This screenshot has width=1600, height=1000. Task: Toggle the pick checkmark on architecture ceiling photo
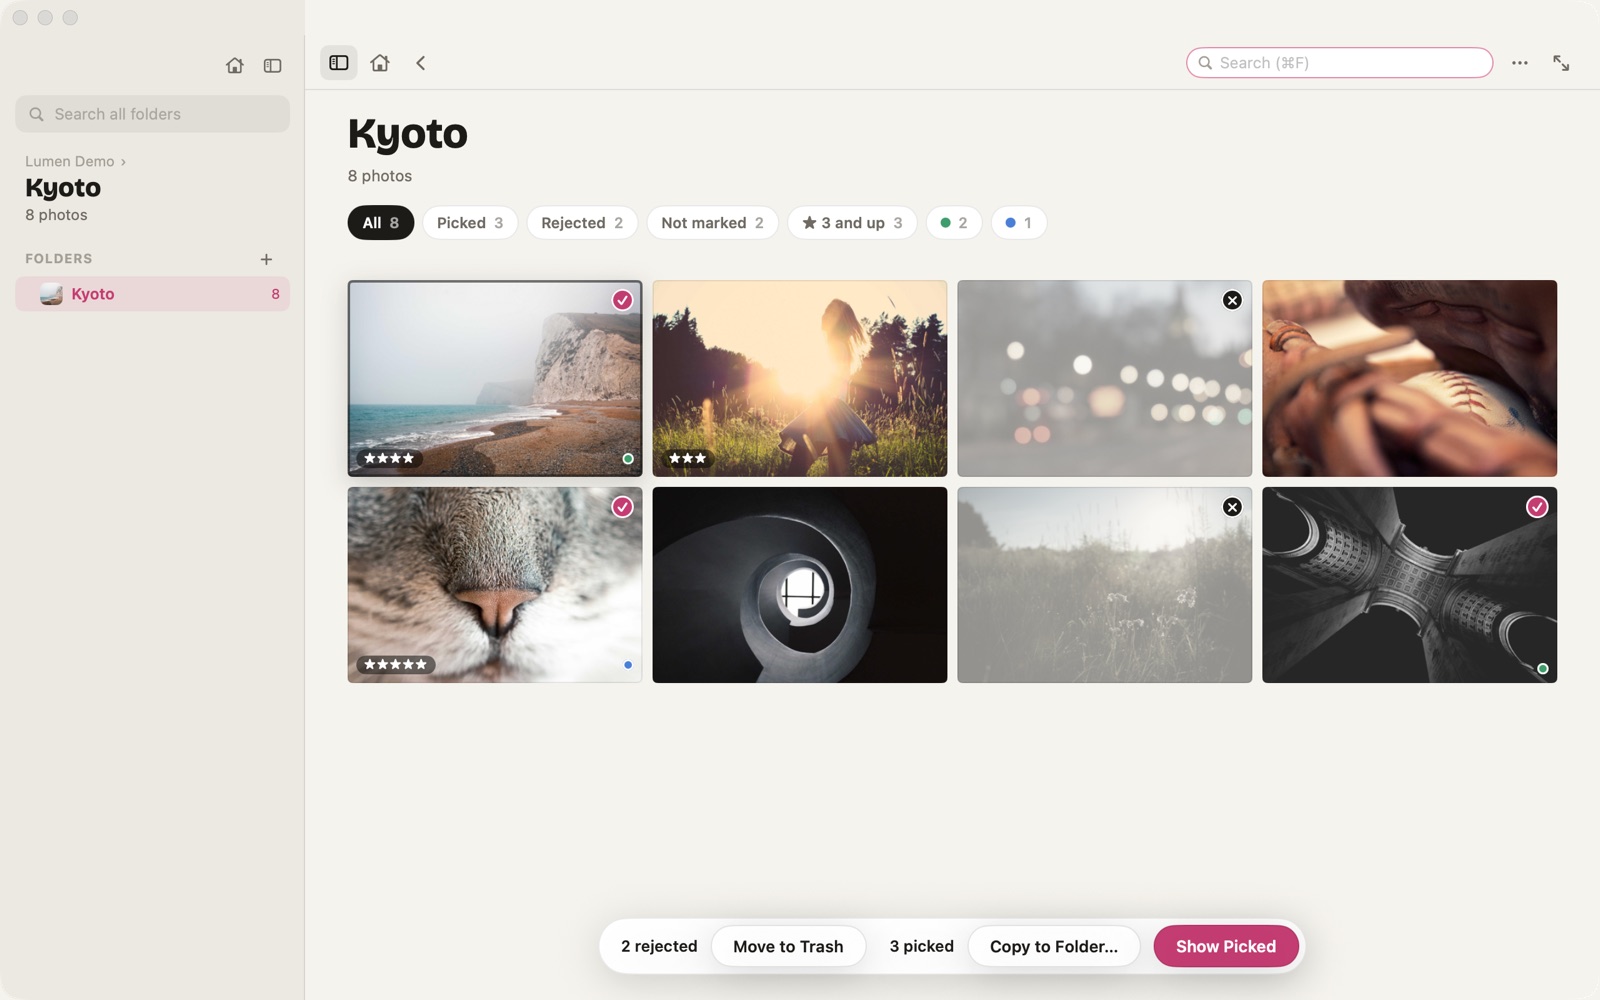click(x=1537, y=507)
